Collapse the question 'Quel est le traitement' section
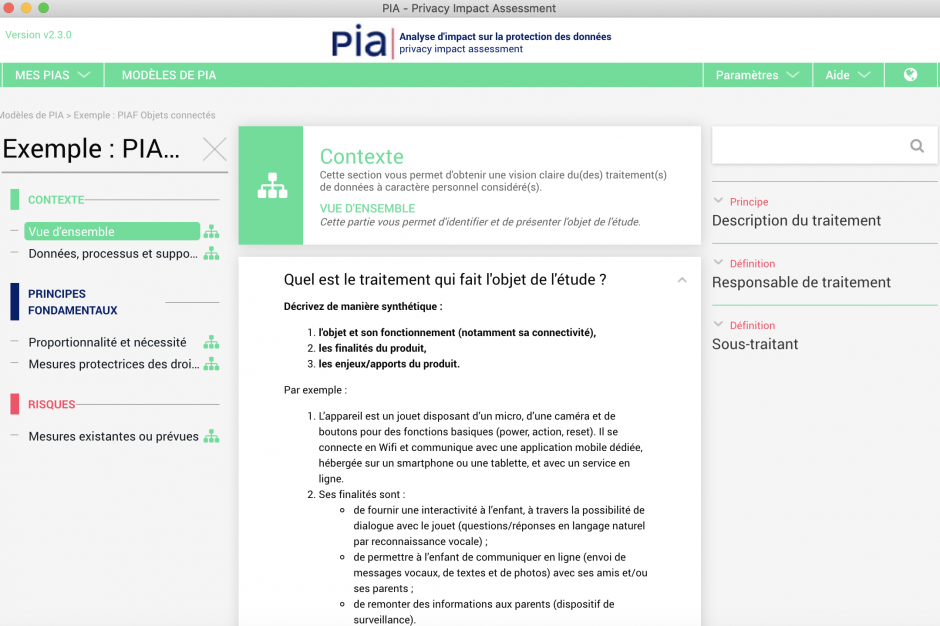Viewport: 940px width, 626px height. (682, 280)
